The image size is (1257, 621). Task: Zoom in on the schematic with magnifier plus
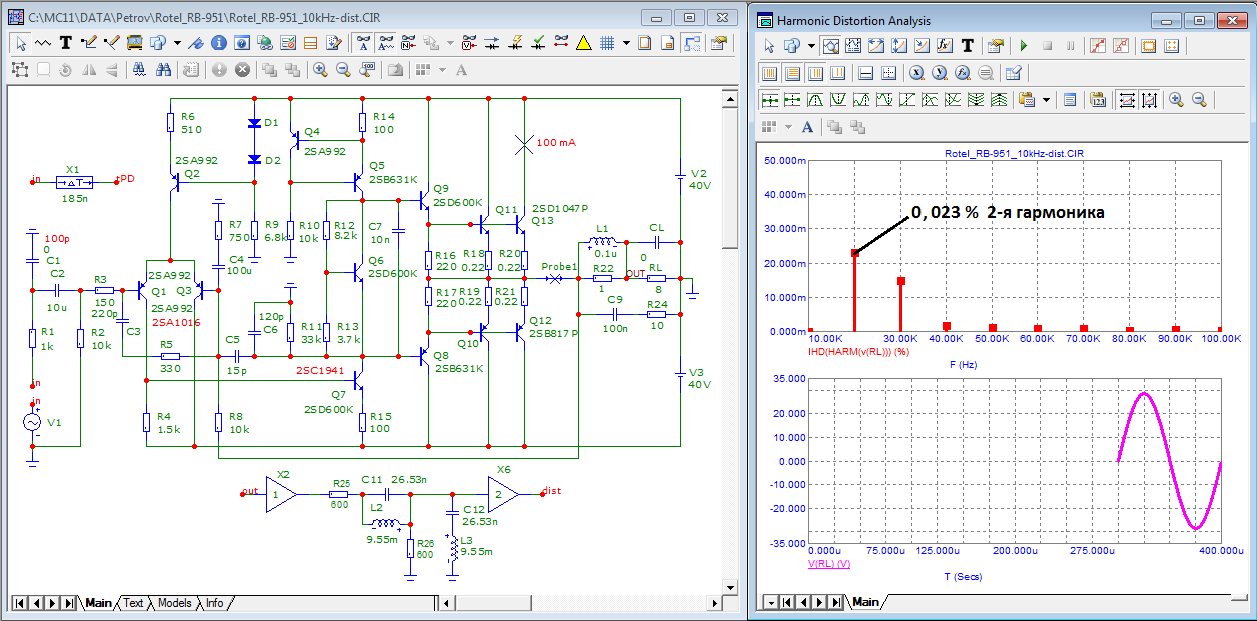point(320,70)
